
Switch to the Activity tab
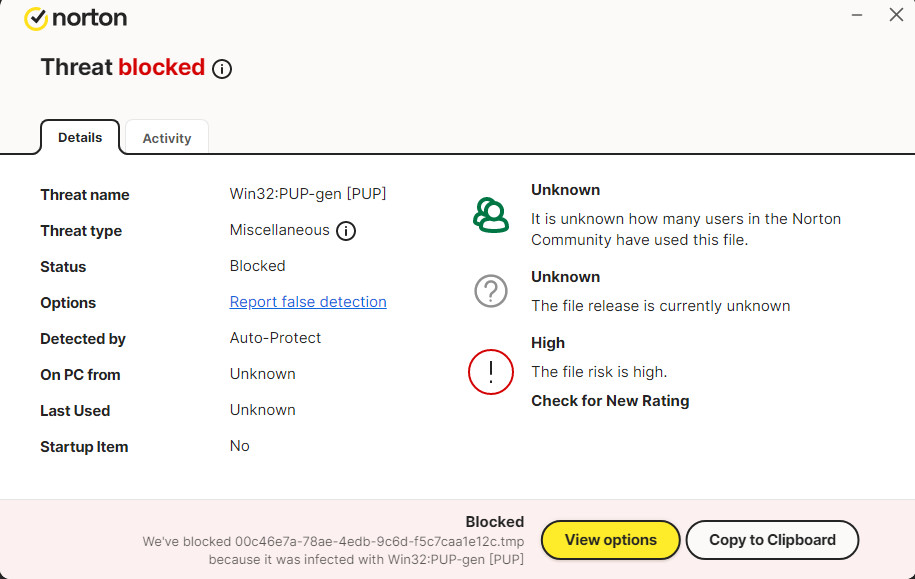166,138
